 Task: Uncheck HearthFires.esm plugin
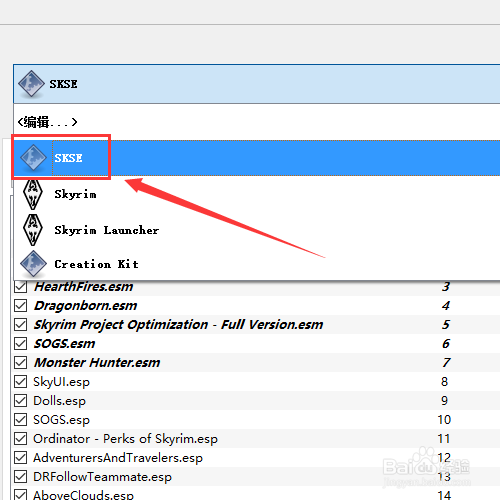tap(21, 286)
